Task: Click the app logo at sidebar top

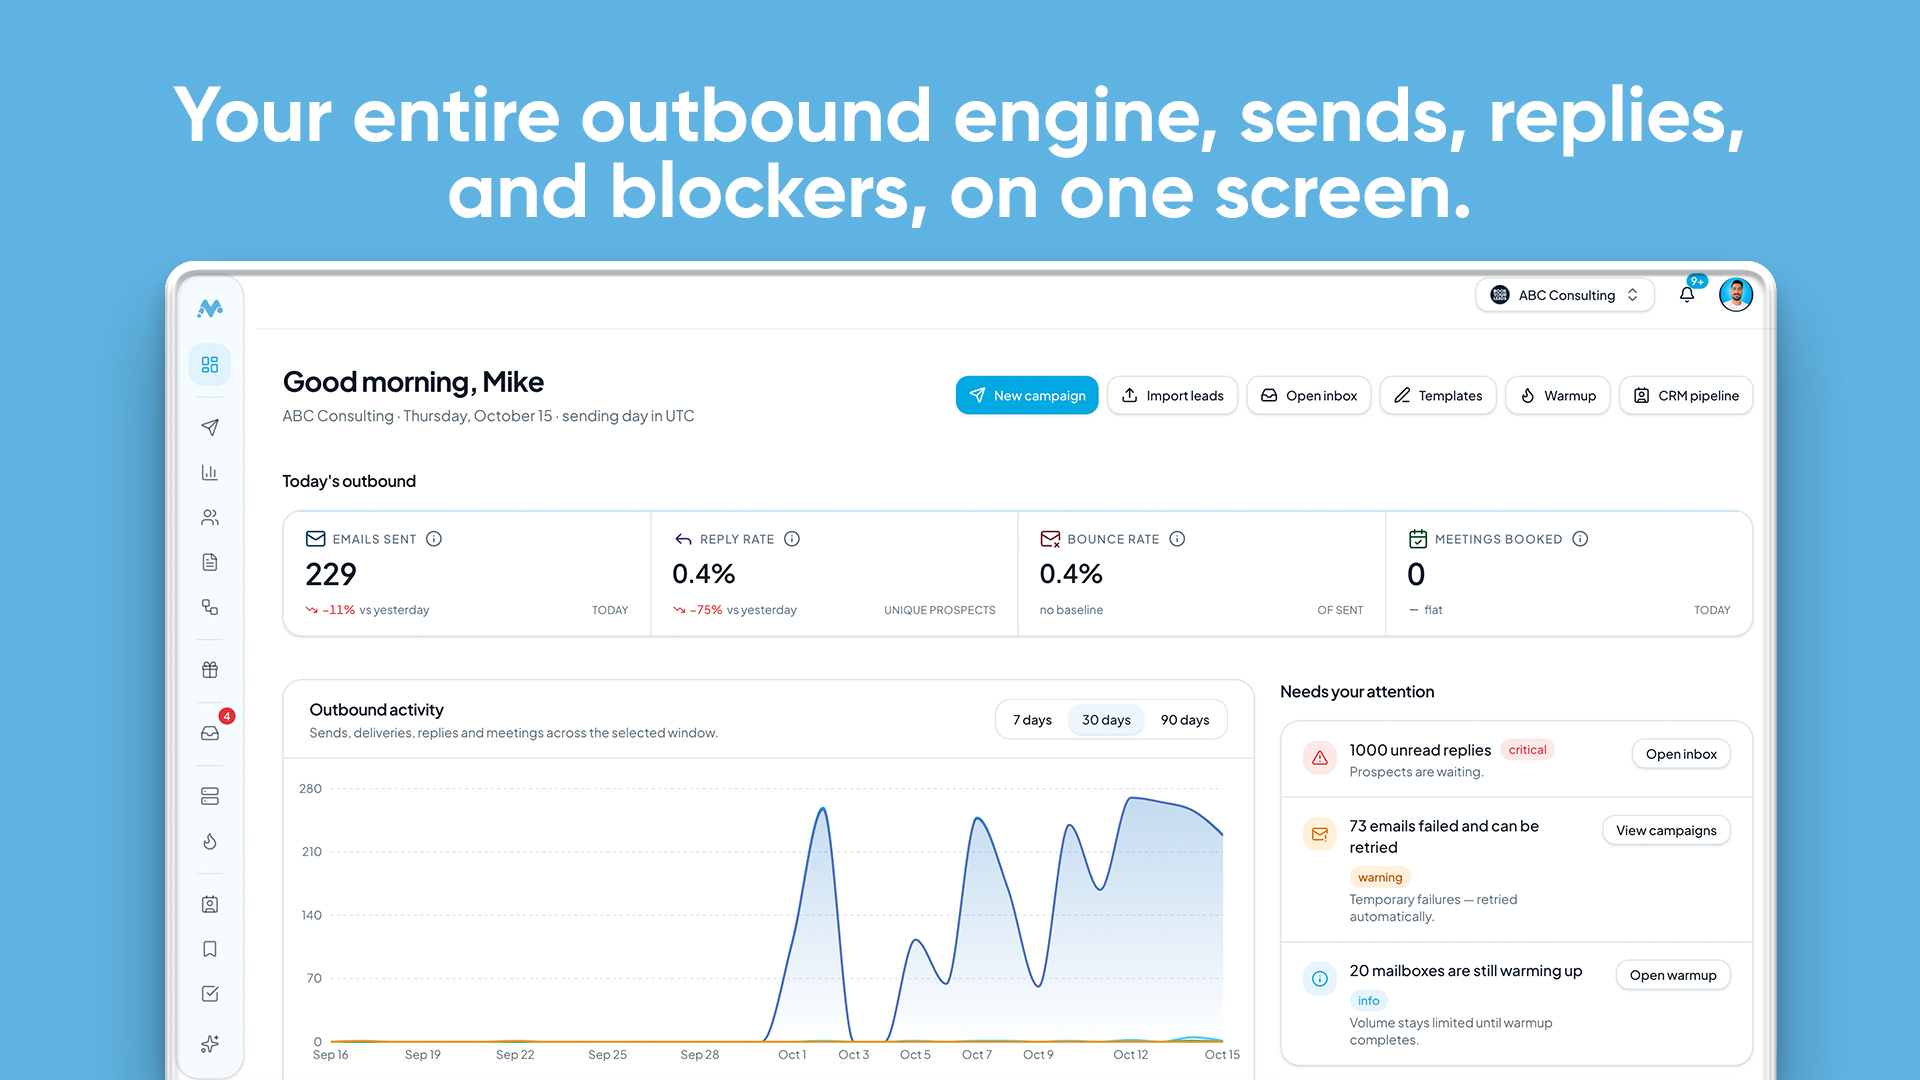Action: 210,309
